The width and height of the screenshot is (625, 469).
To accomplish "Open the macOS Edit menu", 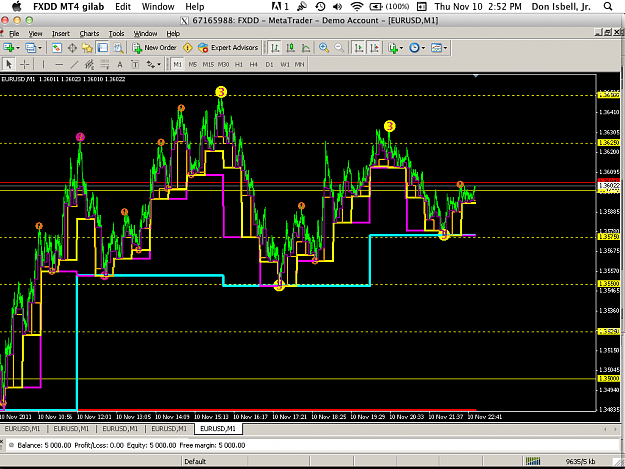I will click(x=123, y=6).
